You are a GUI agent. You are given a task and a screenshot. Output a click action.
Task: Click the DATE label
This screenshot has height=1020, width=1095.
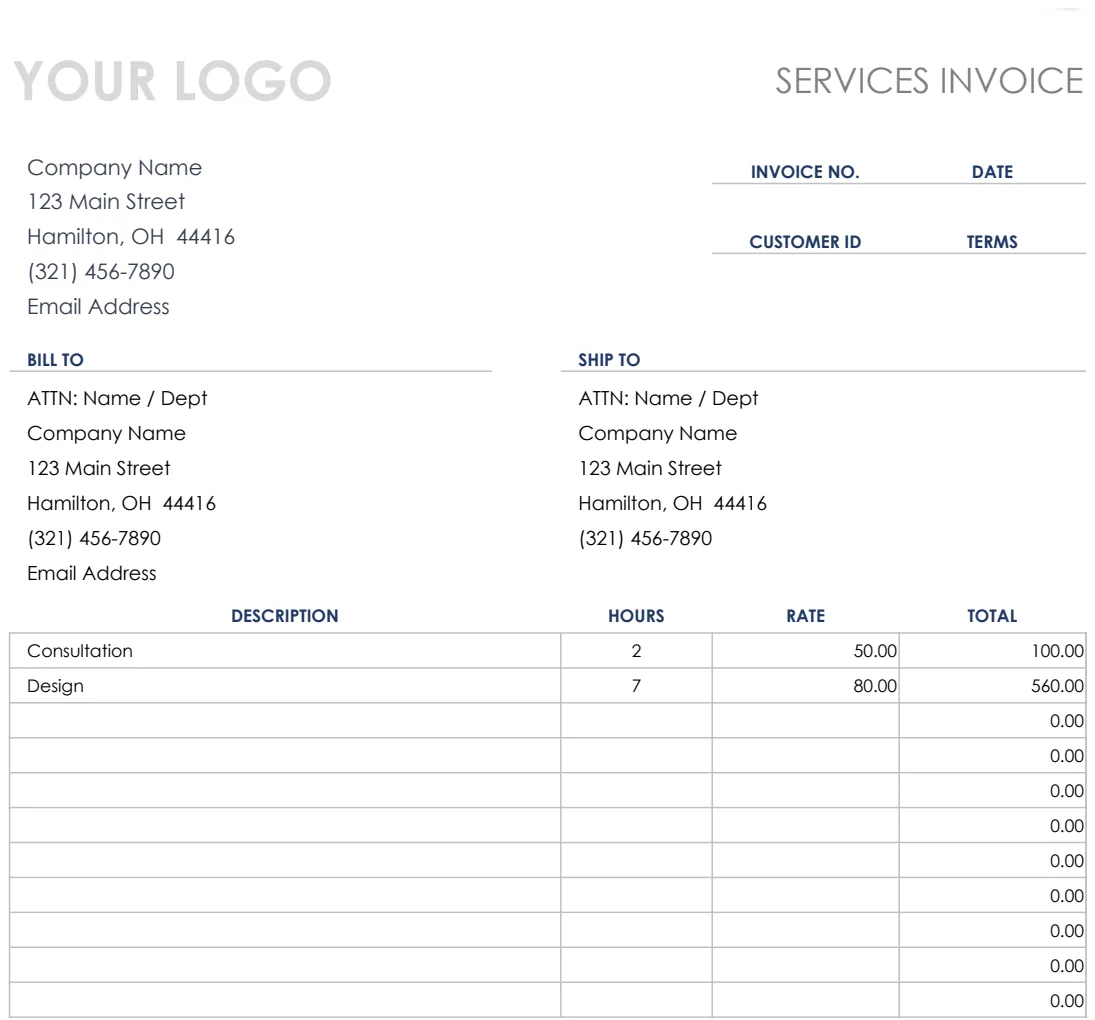tap(992, 172)
